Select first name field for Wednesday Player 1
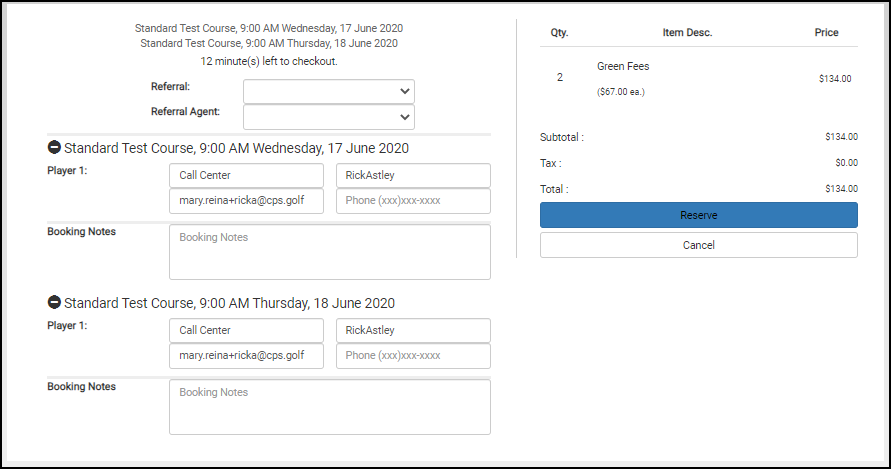Viewport: 891px width, 469px height. coord(246,175)
